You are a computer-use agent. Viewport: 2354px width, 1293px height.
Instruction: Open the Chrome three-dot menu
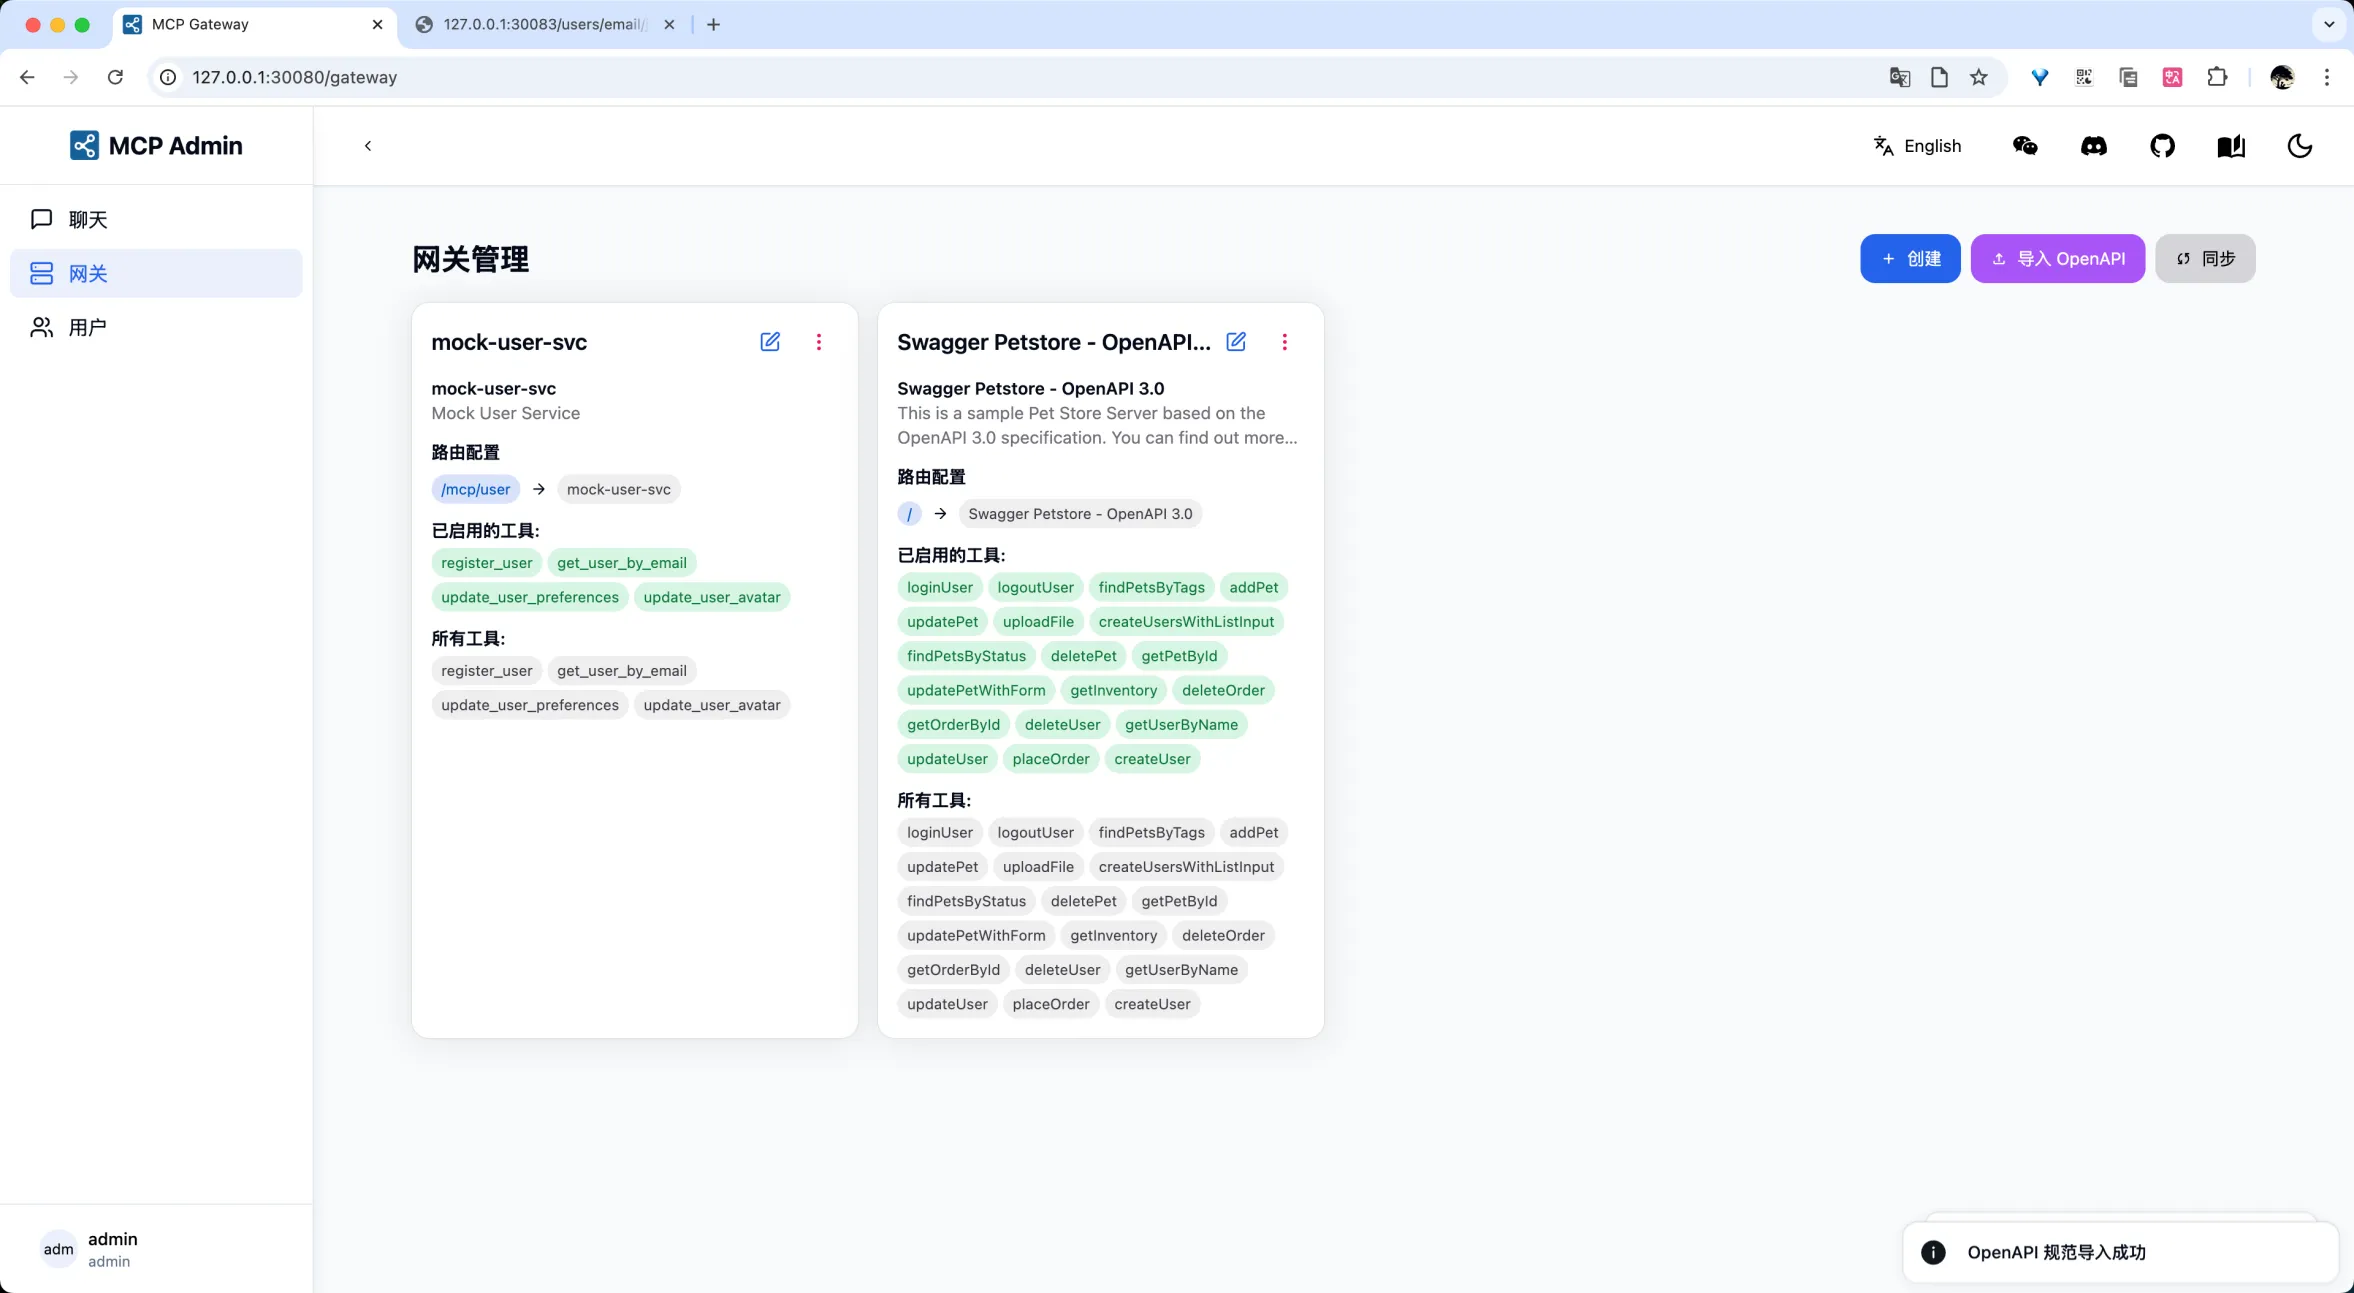[x=2327, y=77]
